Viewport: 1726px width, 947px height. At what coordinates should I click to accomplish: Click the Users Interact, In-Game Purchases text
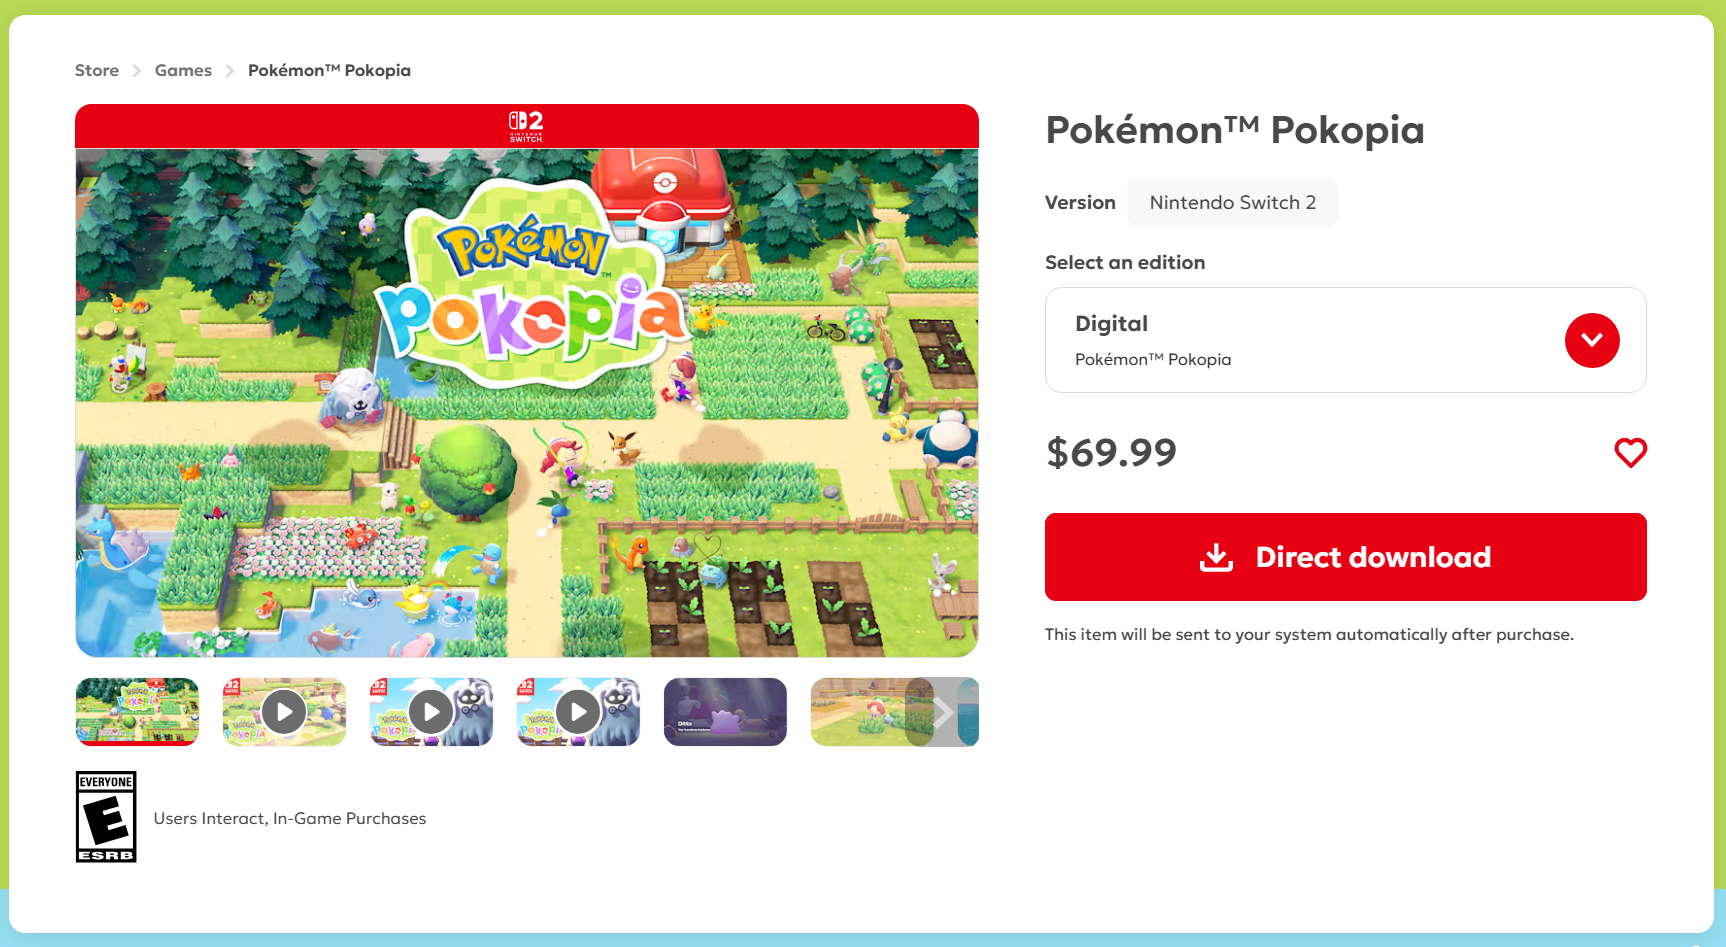[290, 818]
